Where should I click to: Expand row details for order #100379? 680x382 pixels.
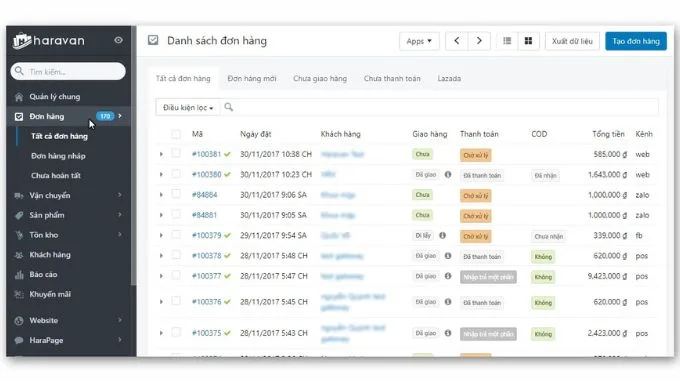[161, 235]
